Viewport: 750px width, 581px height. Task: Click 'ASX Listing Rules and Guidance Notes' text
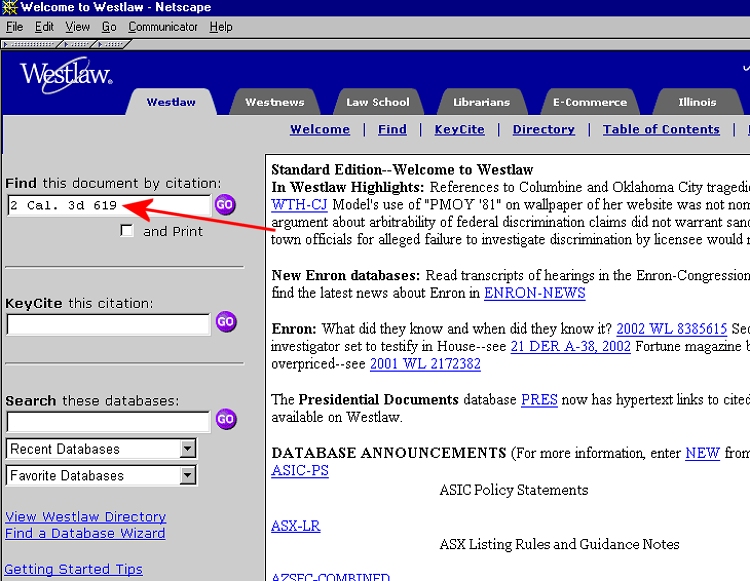tap(559, 544)
